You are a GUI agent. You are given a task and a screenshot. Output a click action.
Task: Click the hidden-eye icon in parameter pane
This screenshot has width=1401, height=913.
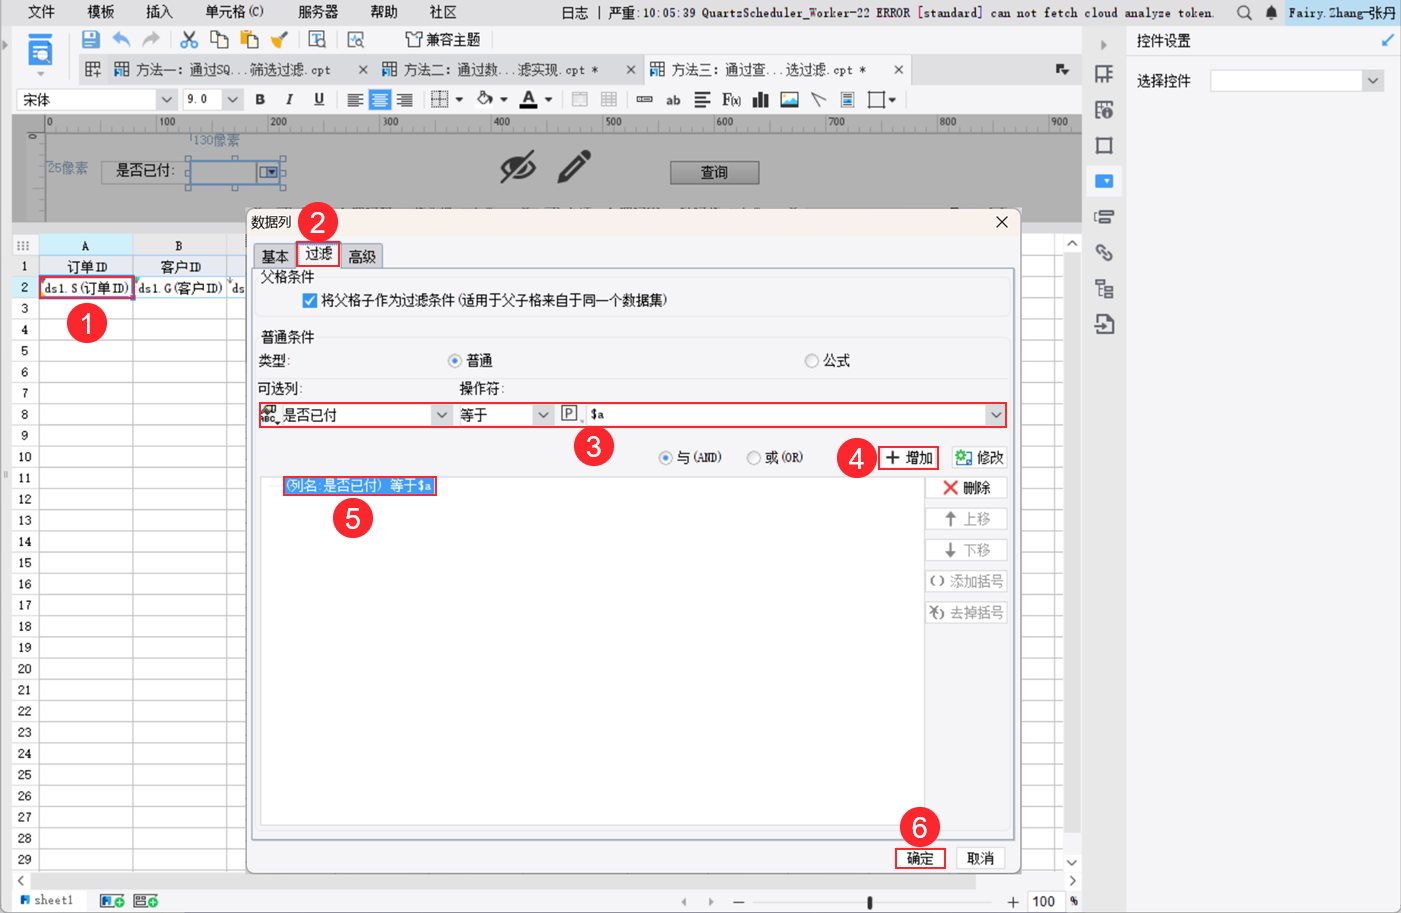518,167
